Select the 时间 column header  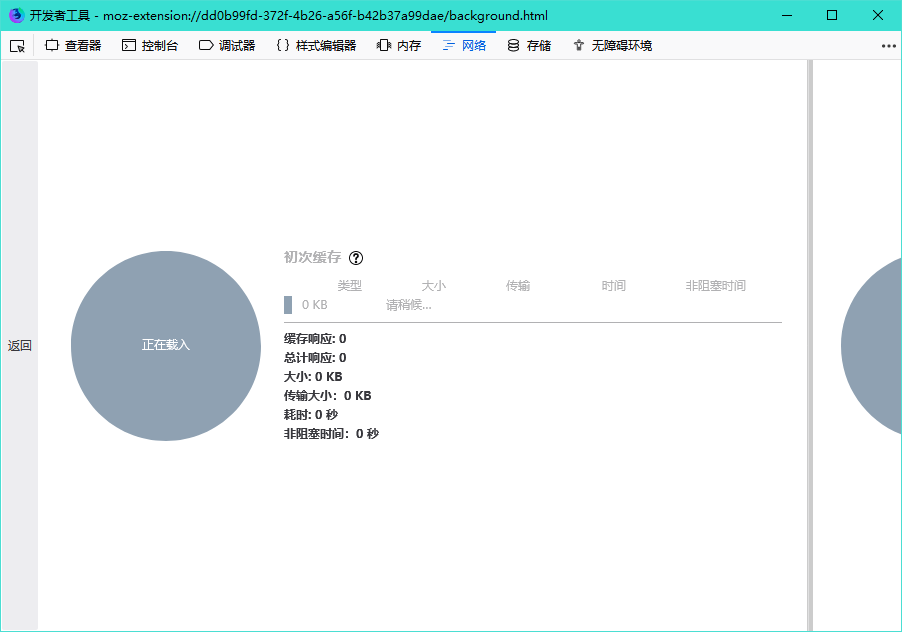tap(613, 285)
